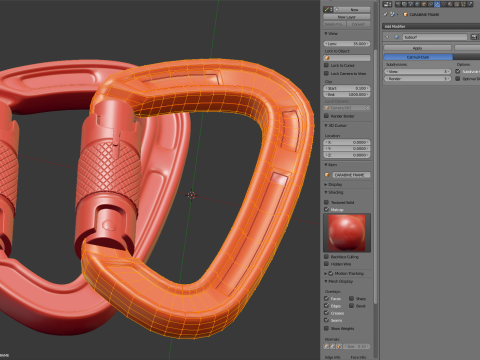
Task: Click the Lens focal length field
Action: click(x=347, y=44)
